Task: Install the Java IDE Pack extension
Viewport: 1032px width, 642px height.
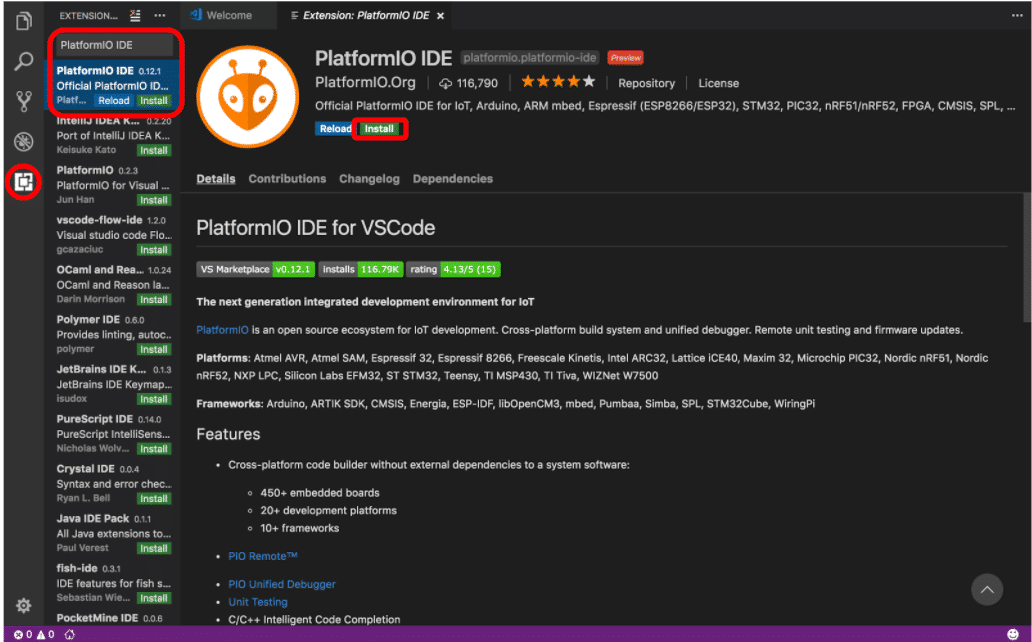Action: pos(153,548)
